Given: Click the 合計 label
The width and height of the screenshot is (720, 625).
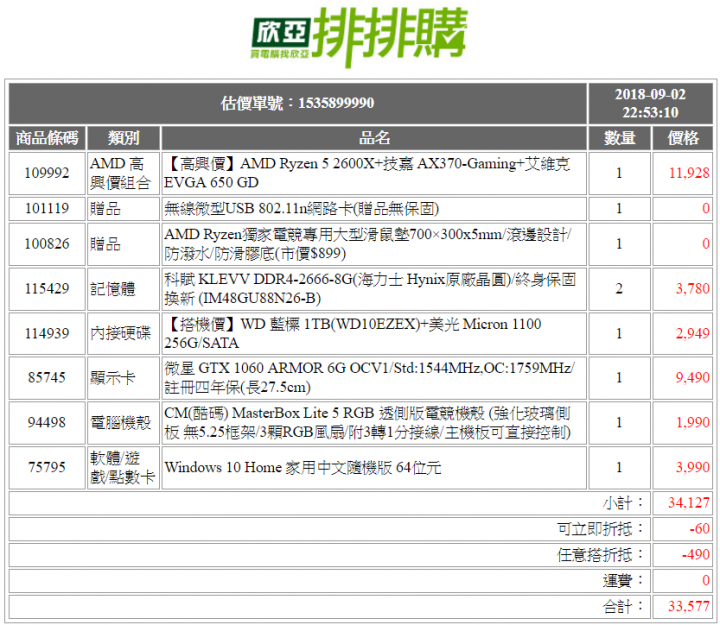Looking at the screenshot, I should pyautogui.click(x=623, y=607).
